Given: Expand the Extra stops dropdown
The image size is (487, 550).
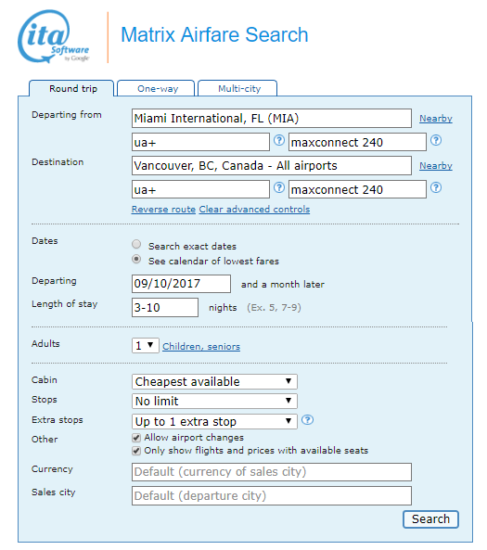Looking at the screenshot, I should tap(215, 421).
